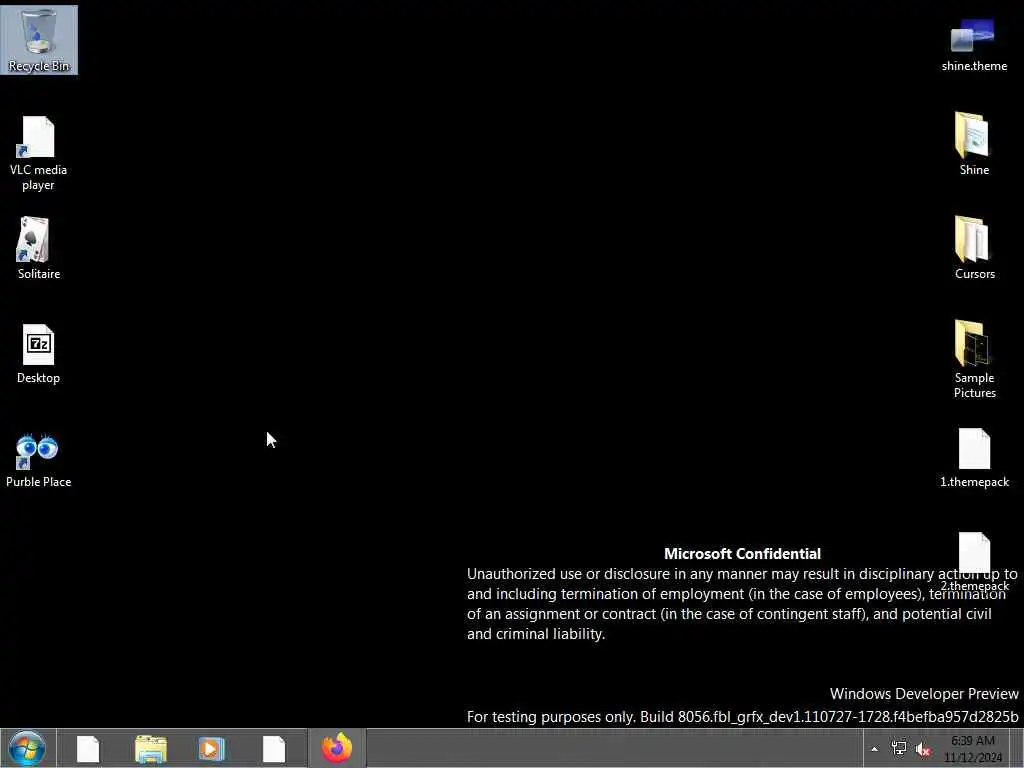Select the shine.theme file icon
The image size is (1024, 768).
pos(974,45)
